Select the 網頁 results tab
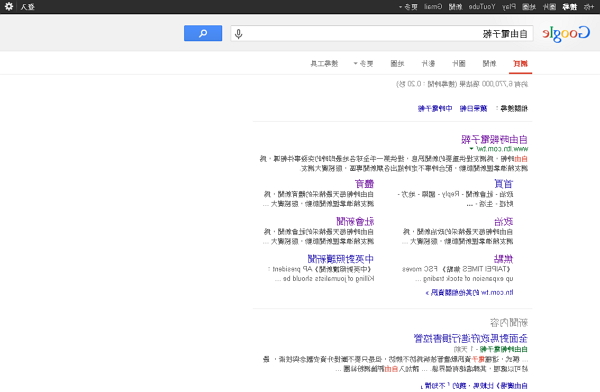The height and width of the screenshot is (392, 600). pyautogui.click(x=520, y=64)
